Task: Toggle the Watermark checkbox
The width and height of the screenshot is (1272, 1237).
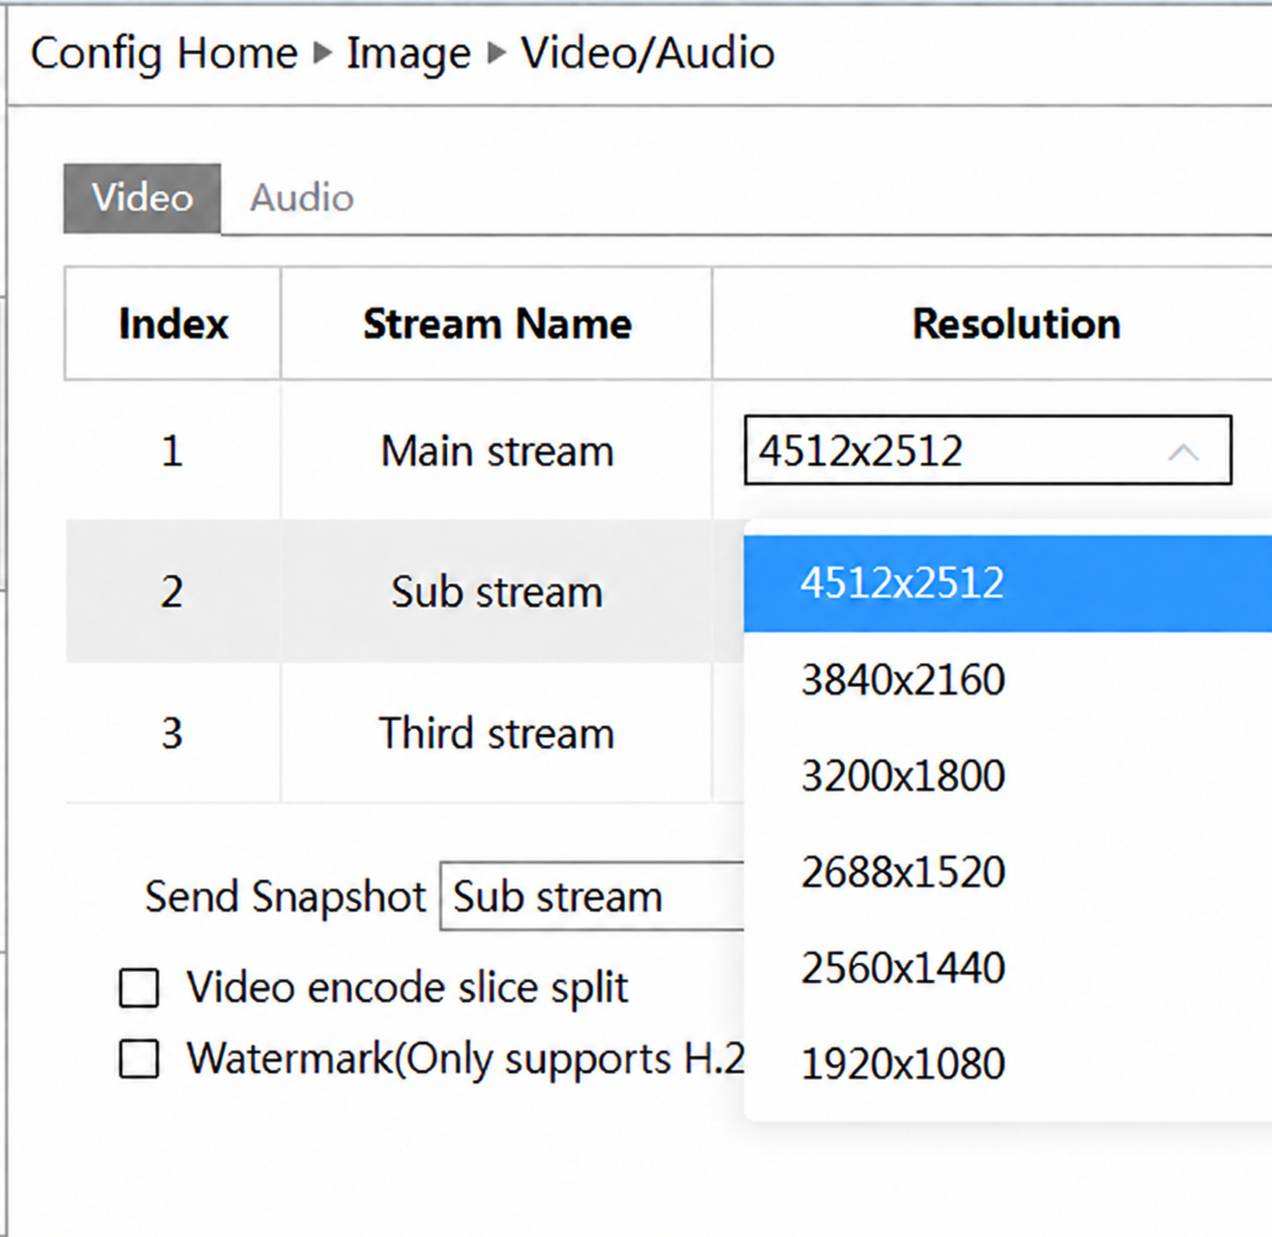Action: click(139, 1058)
